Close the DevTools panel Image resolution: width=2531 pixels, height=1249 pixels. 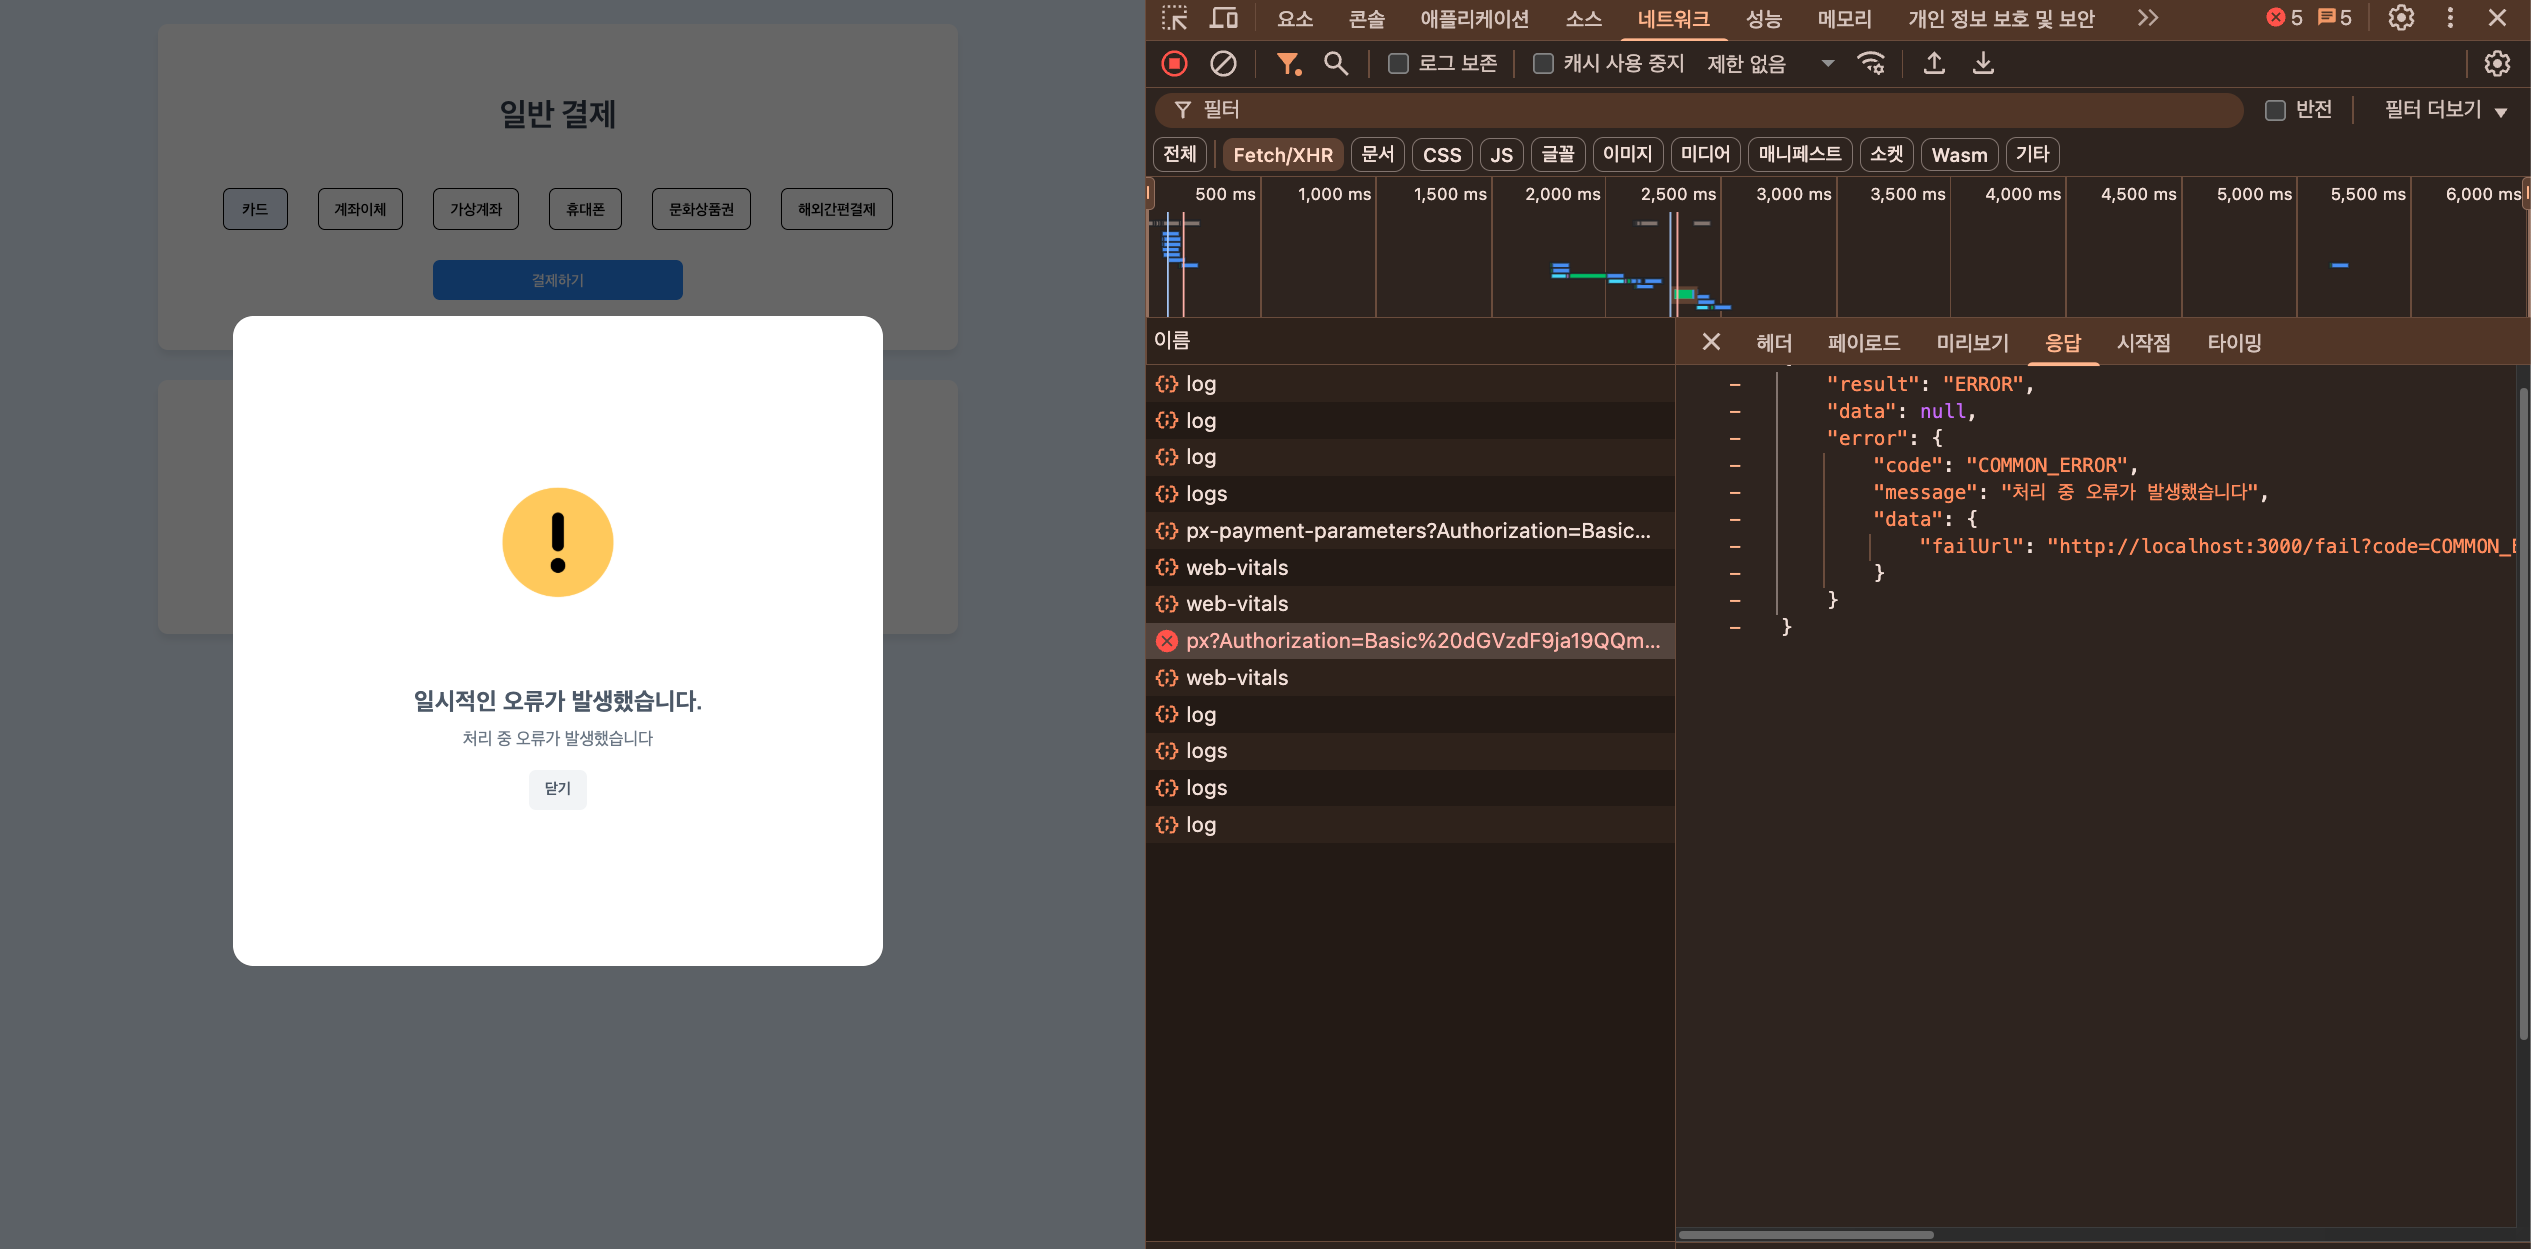[2497, 18]
